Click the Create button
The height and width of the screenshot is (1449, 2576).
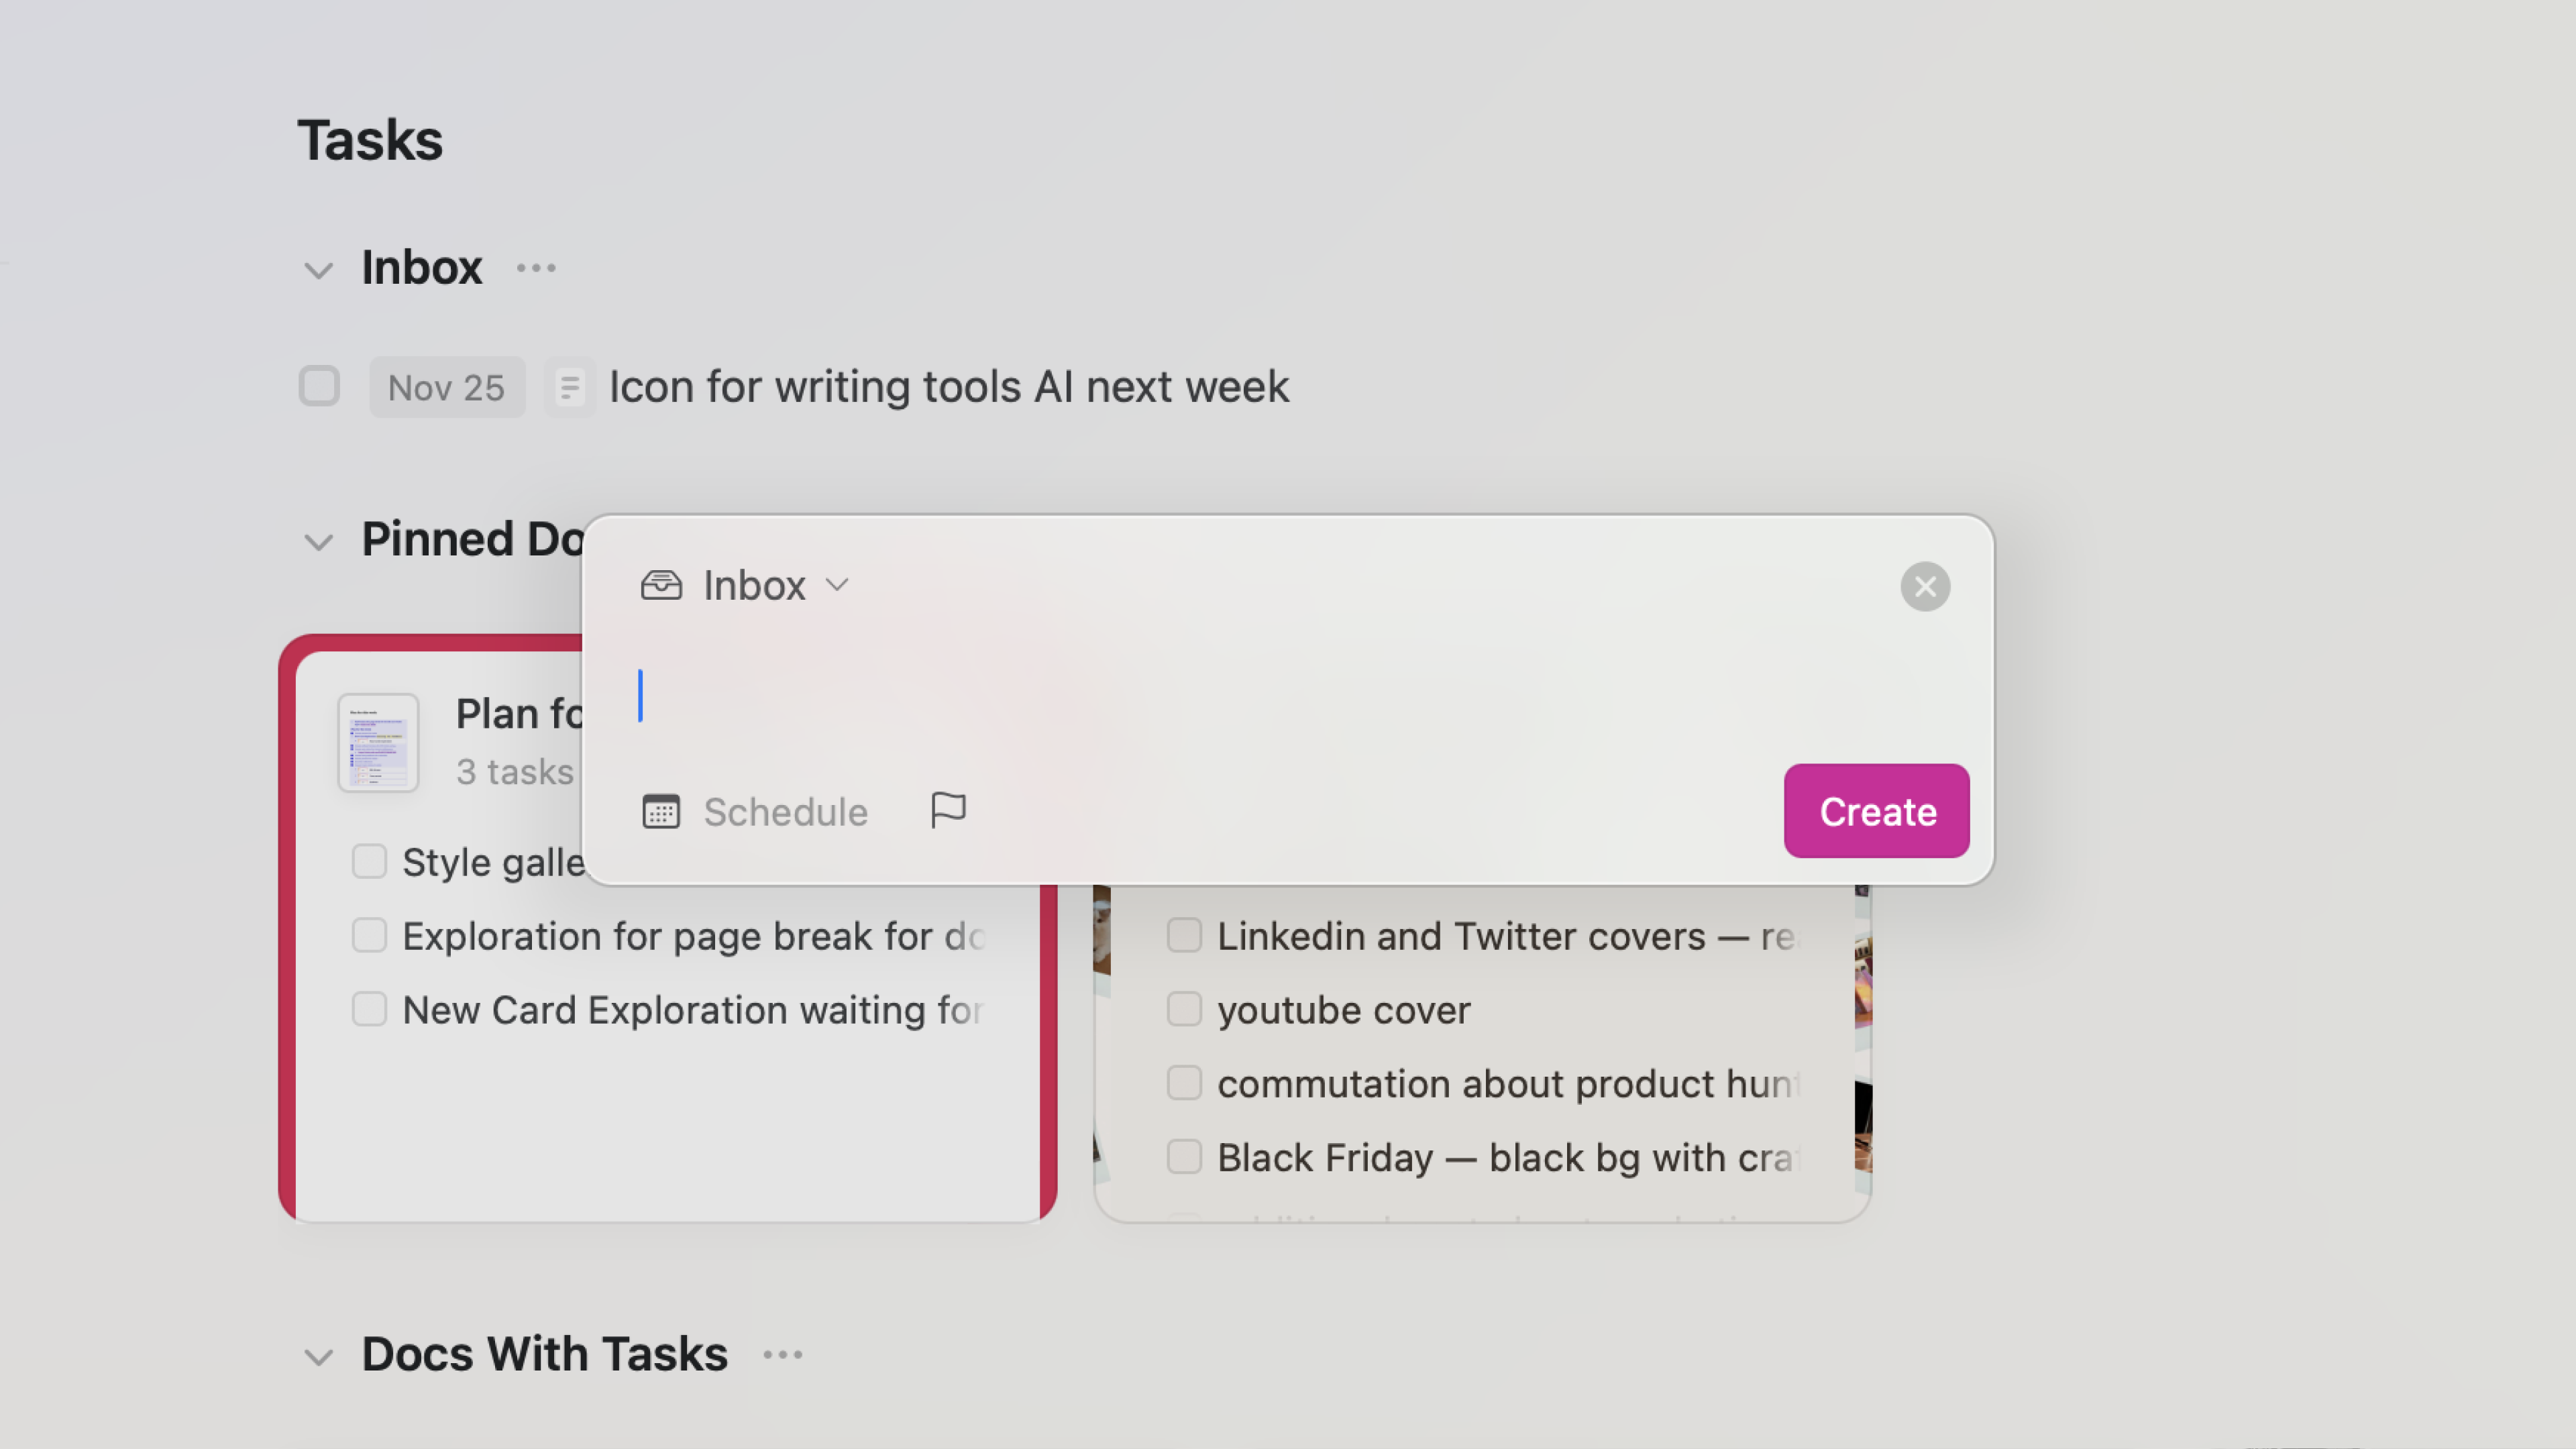coord(1875,811)
